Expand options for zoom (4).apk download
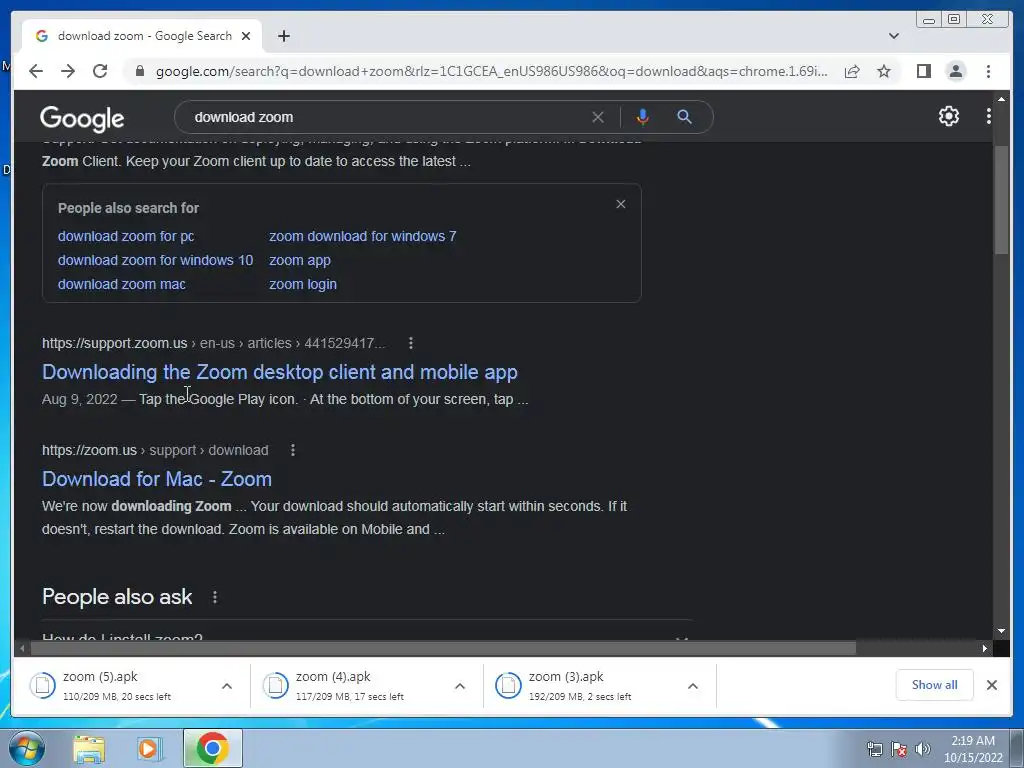This screenshot has width=1024, height=768. pyautogui.click(x=460, y=686)
